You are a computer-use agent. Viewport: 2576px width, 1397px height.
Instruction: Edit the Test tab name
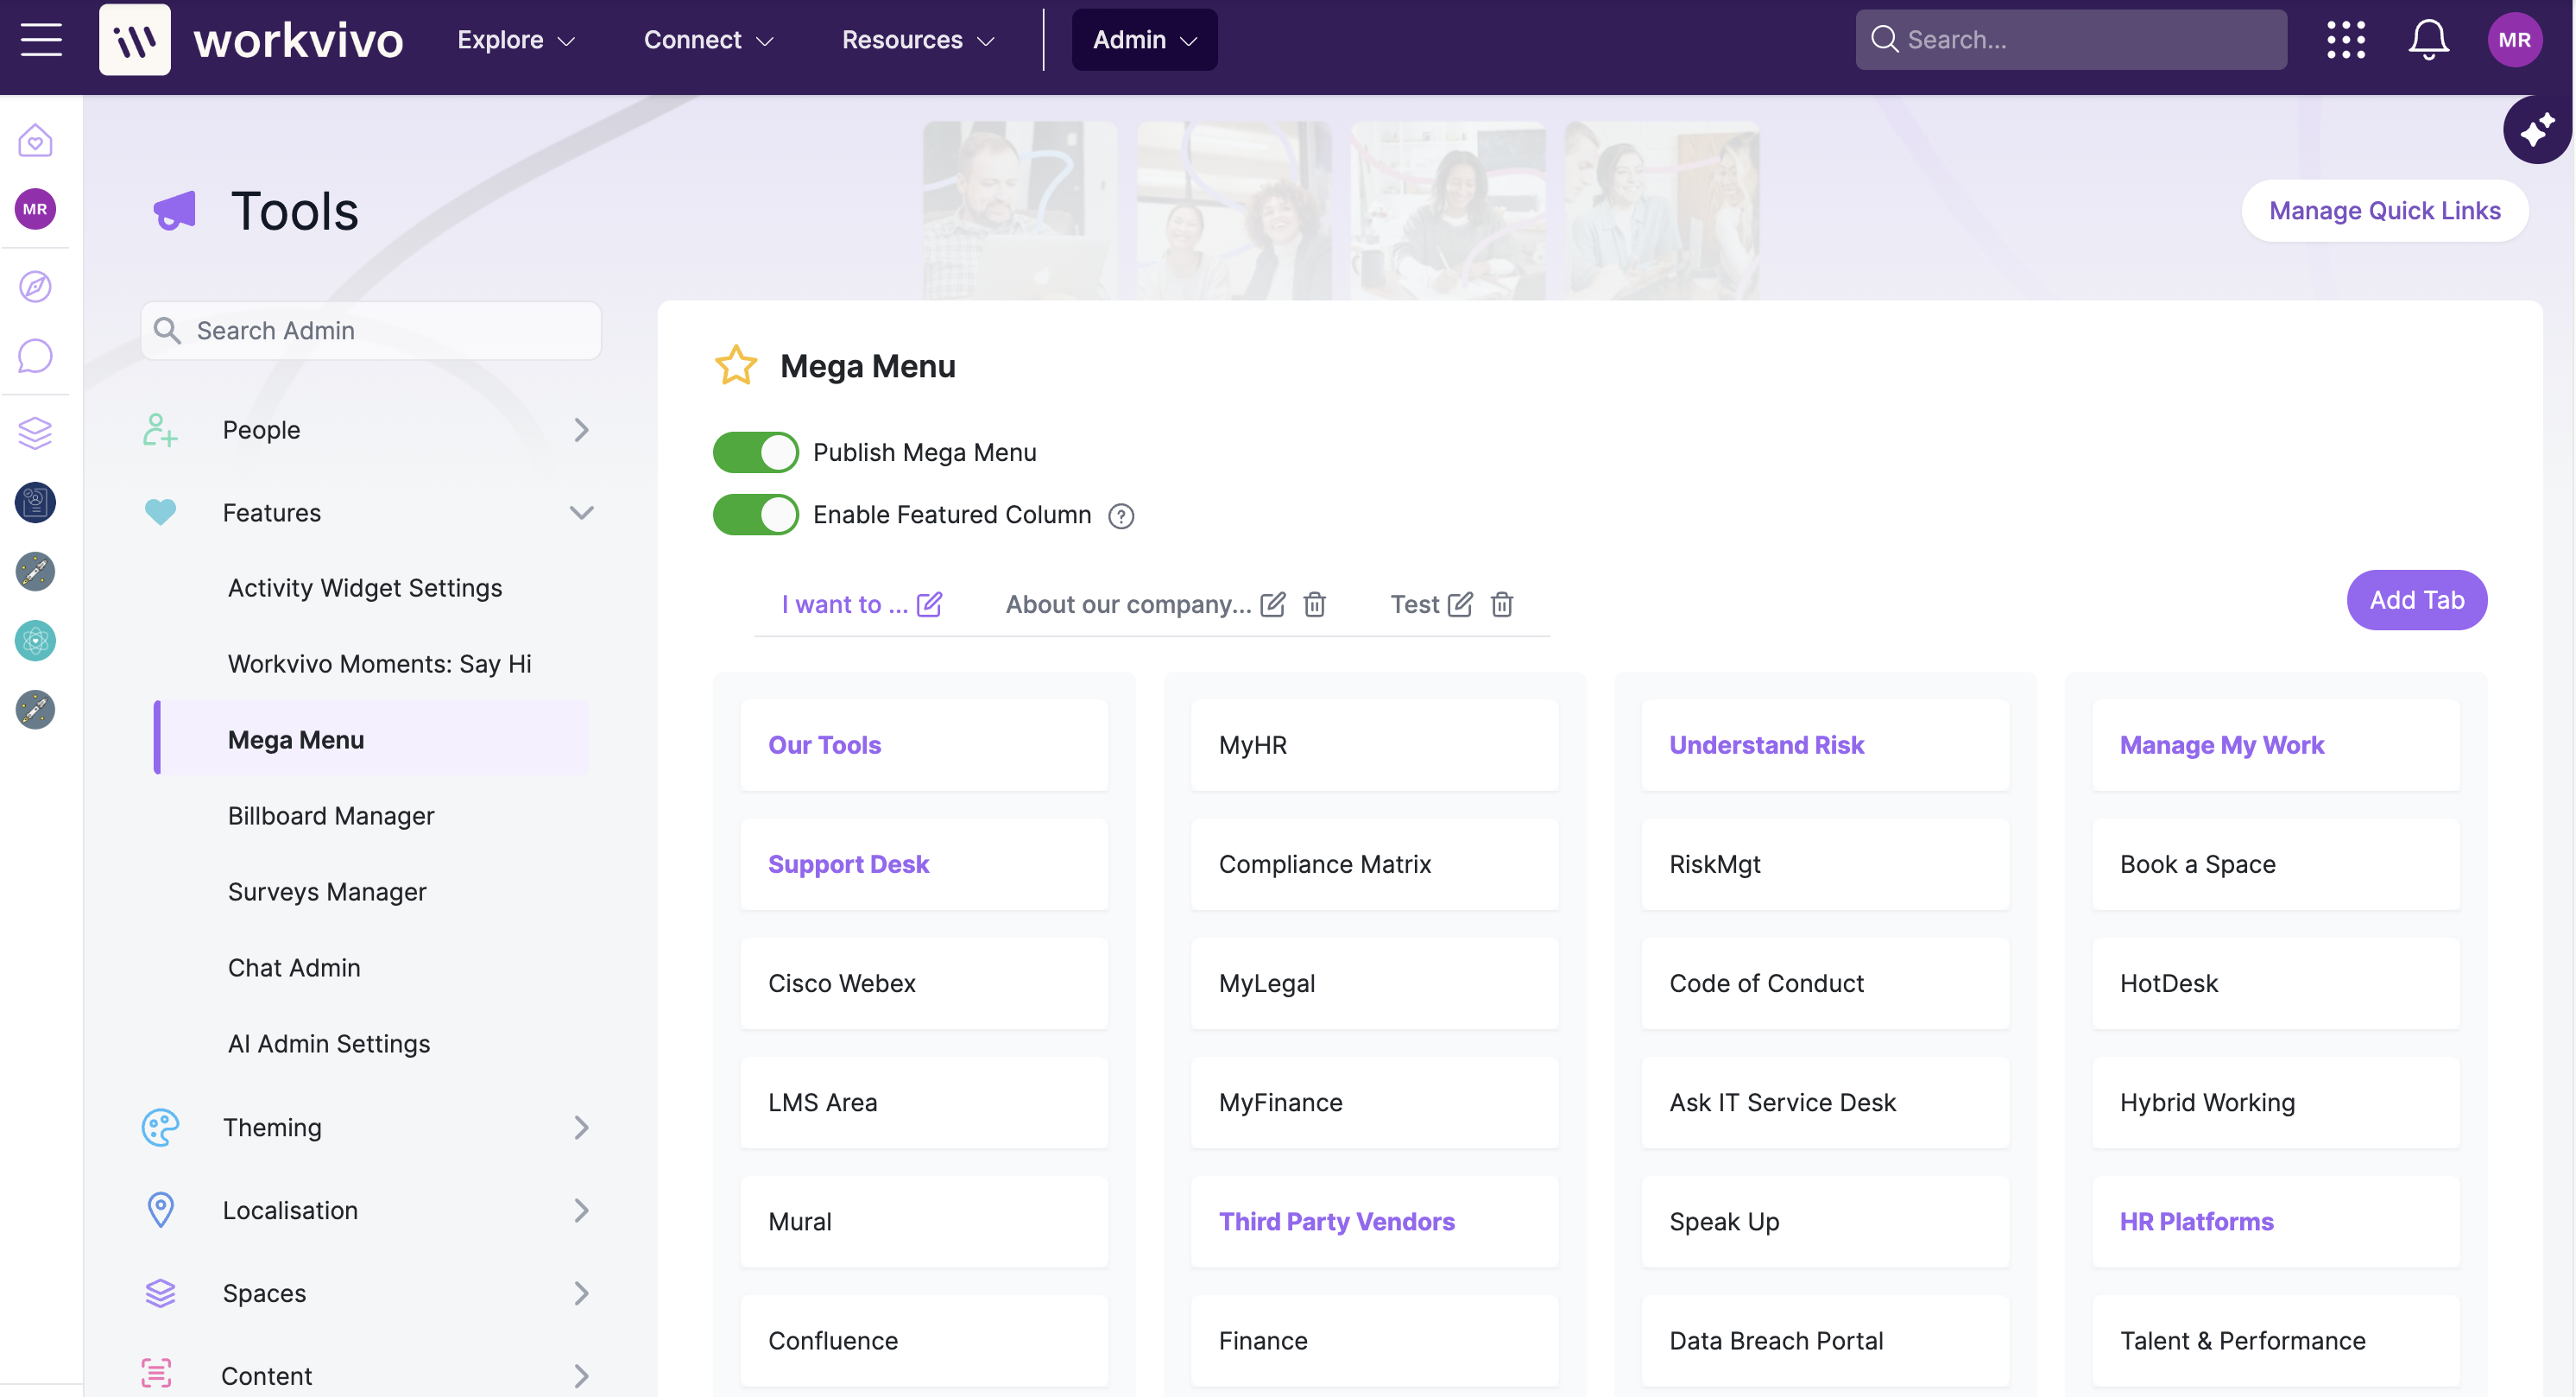tap(1459, 604)
